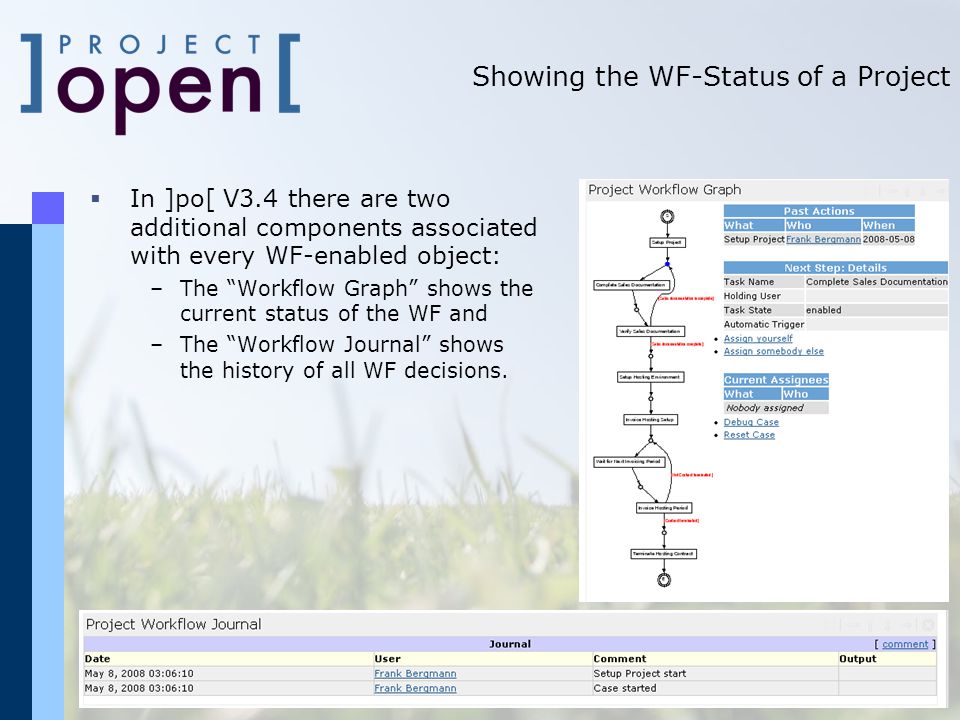This screenshot has width=960, height=720.
Task: Click the Next Step: Details header
Action: (x=835, y=268)
